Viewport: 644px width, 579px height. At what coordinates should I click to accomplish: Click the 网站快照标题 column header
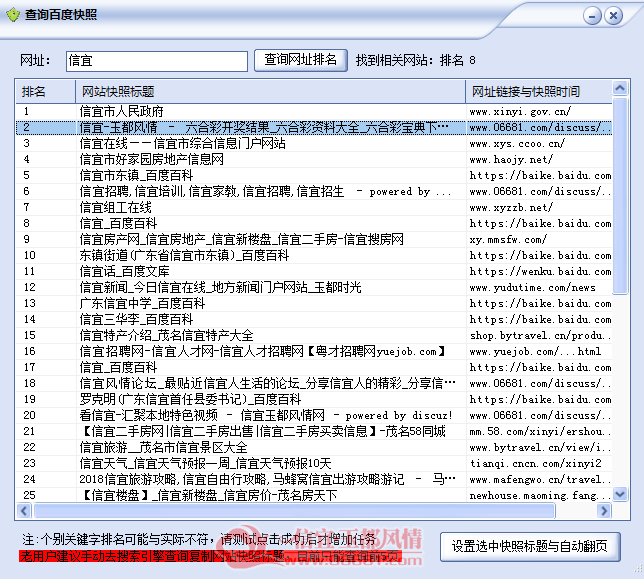pyautogui.click(x=270, y=92)
